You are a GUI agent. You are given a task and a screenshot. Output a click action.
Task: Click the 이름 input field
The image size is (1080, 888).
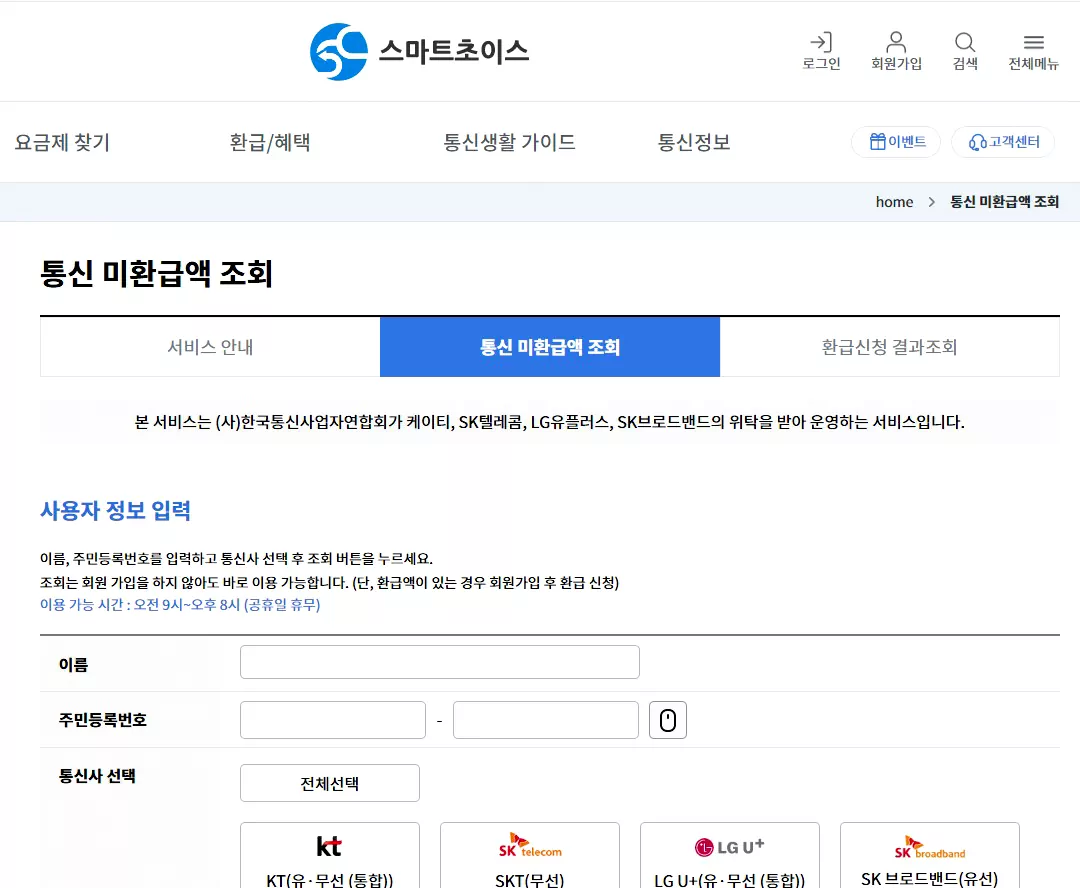click(439, 661)
